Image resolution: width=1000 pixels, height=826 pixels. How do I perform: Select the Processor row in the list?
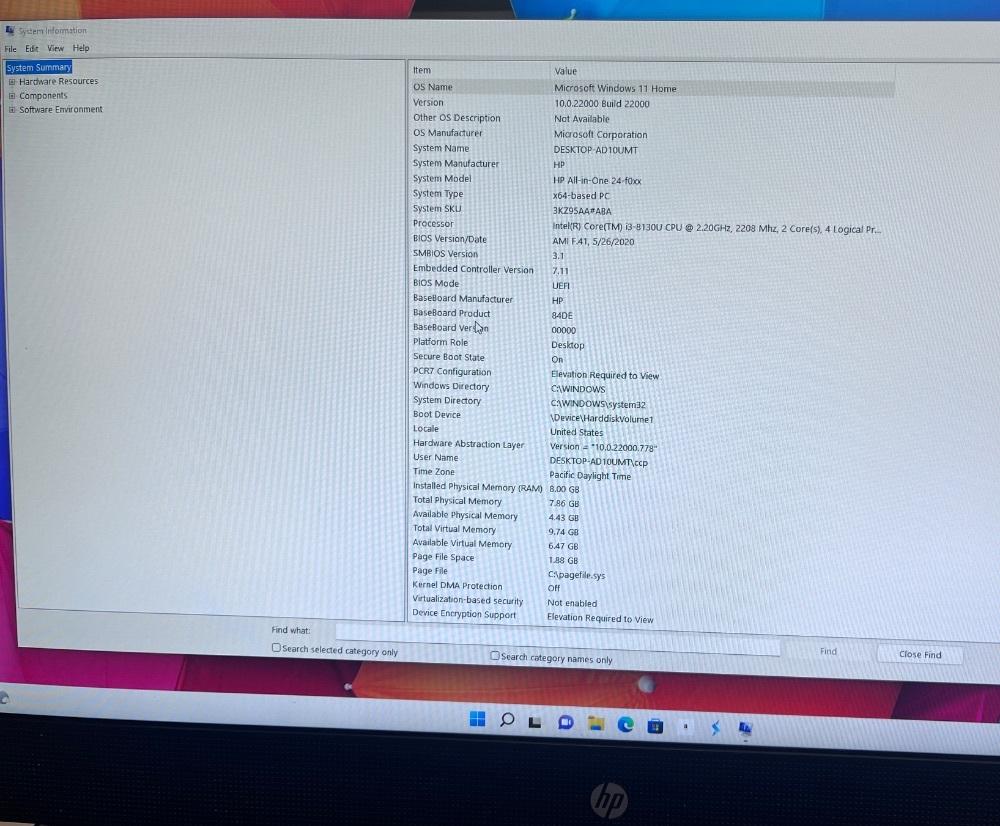coord(433,224)
